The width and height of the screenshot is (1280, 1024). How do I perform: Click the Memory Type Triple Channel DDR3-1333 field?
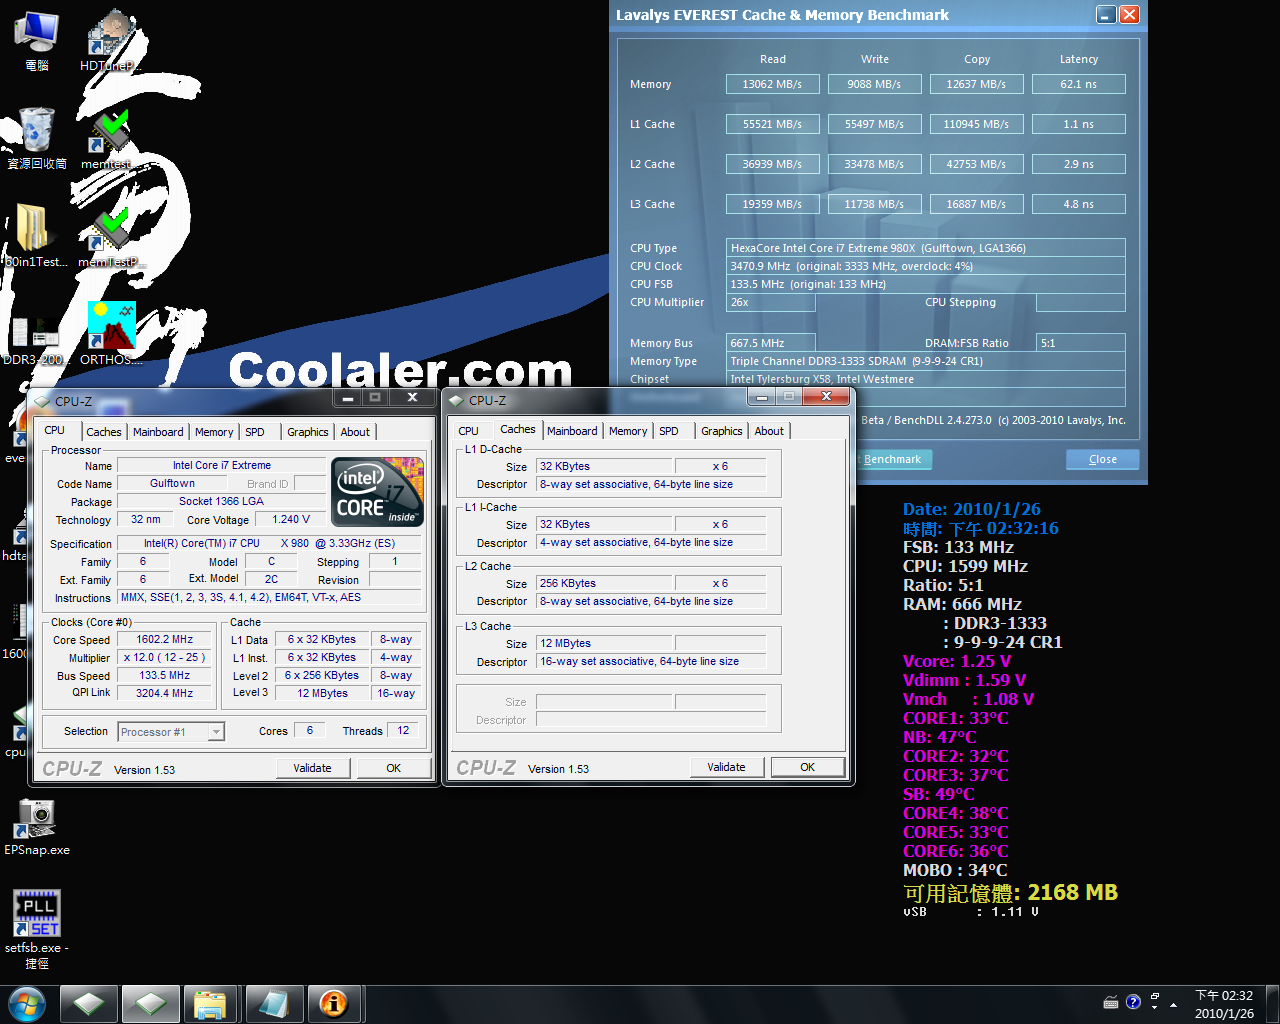click(x=926, y=361)
